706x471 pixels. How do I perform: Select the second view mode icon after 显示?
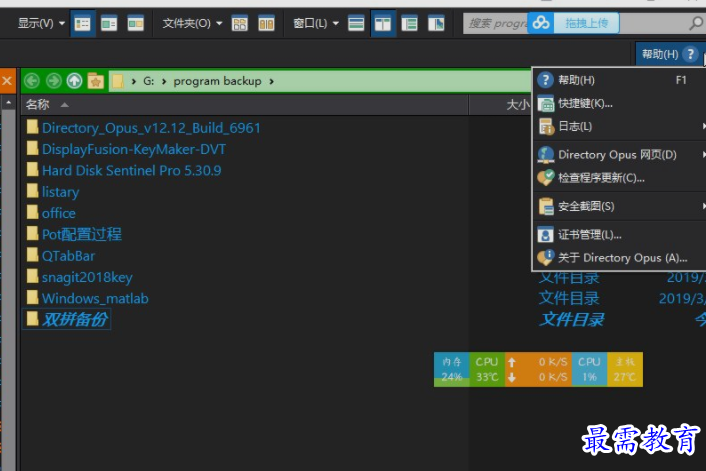[x=109, y=23]
